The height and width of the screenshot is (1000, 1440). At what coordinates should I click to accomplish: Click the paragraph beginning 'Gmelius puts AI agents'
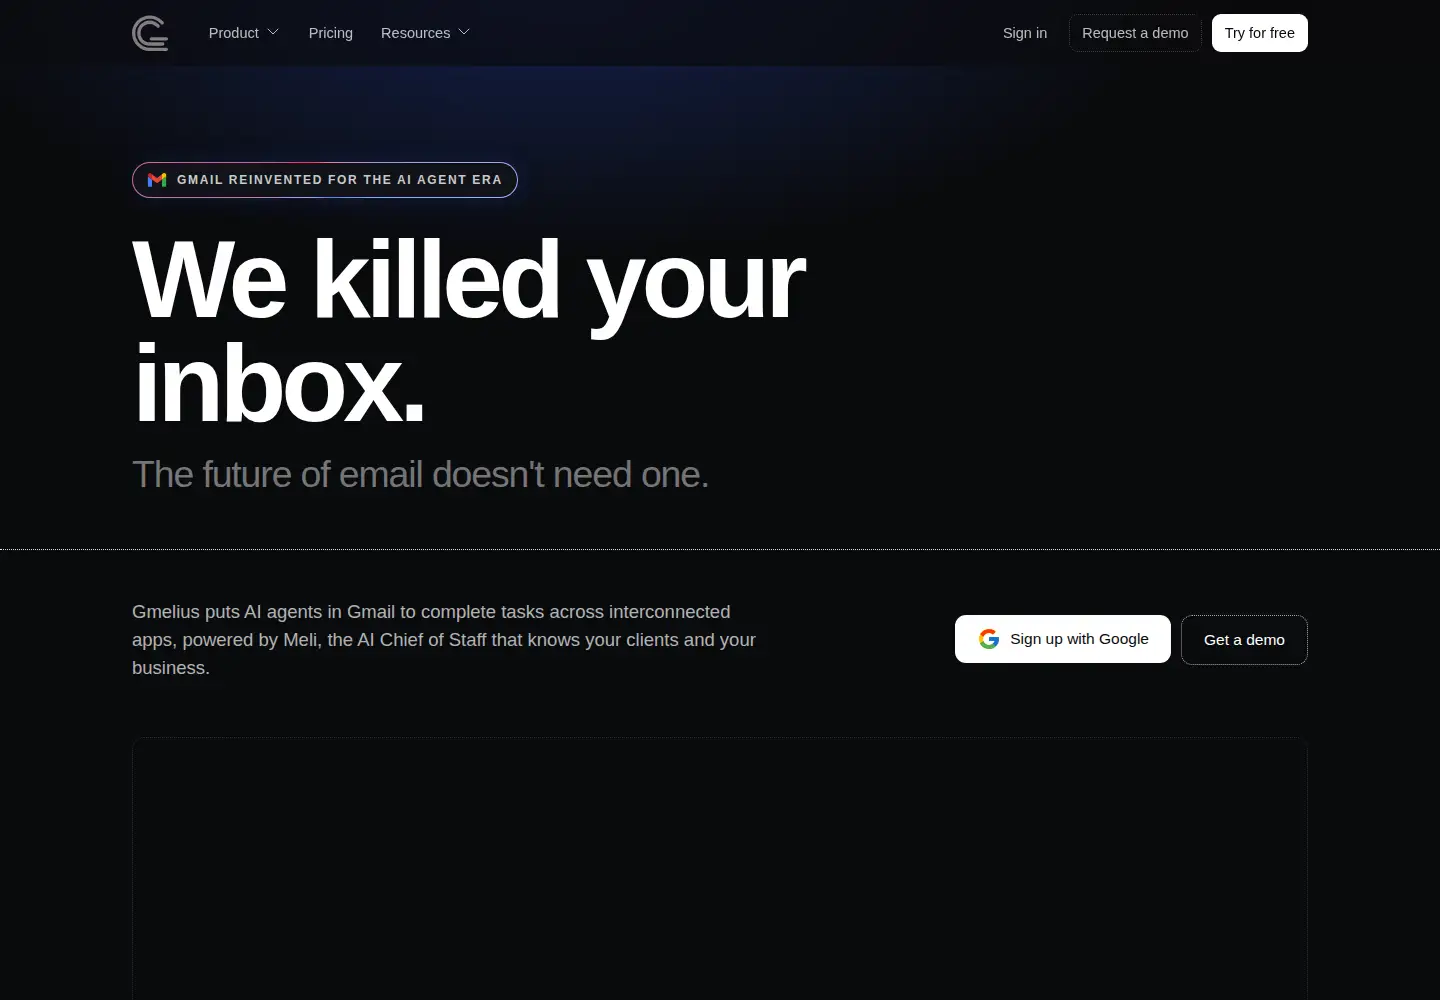444,640
